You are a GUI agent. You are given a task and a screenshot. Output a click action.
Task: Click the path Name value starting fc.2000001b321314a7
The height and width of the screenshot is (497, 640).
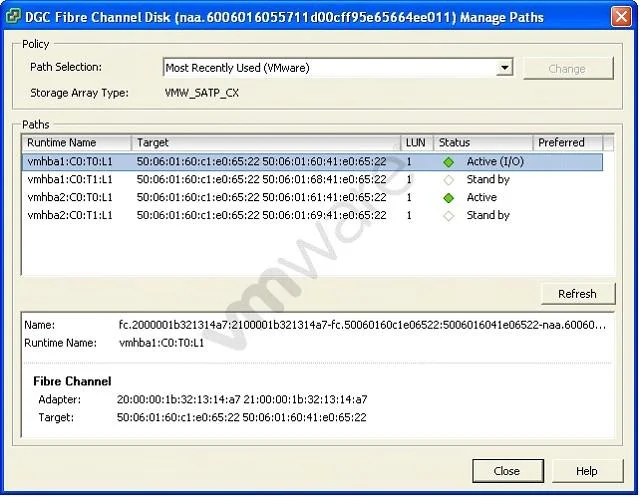click(x=362, y=325)
